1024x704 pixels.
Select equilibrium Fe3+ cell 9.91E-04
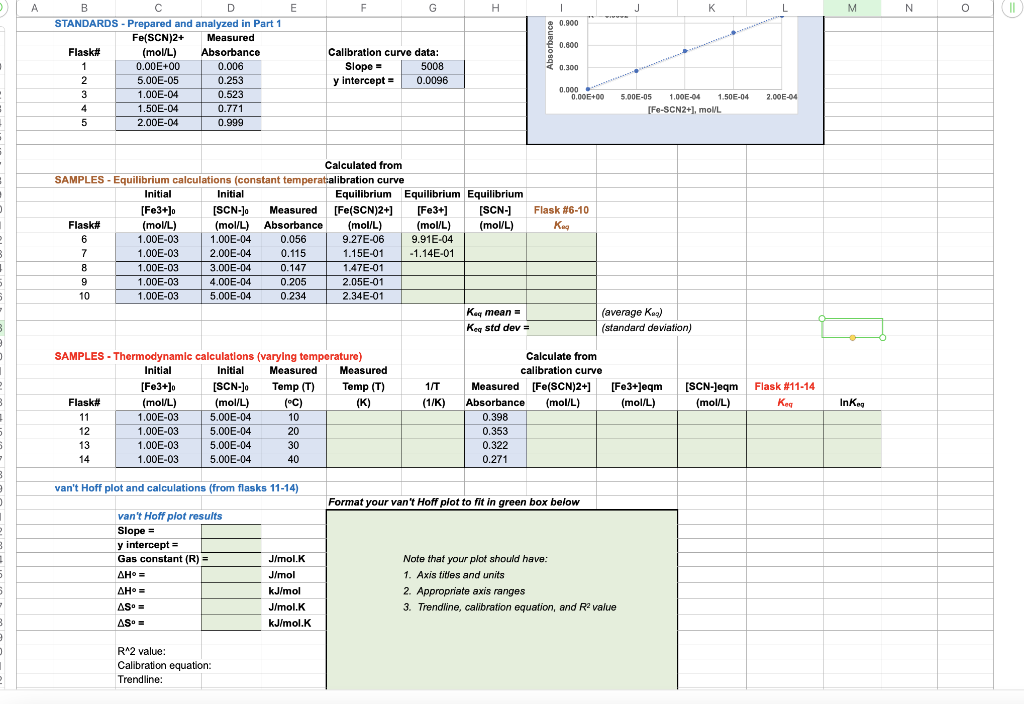[432, 240]
